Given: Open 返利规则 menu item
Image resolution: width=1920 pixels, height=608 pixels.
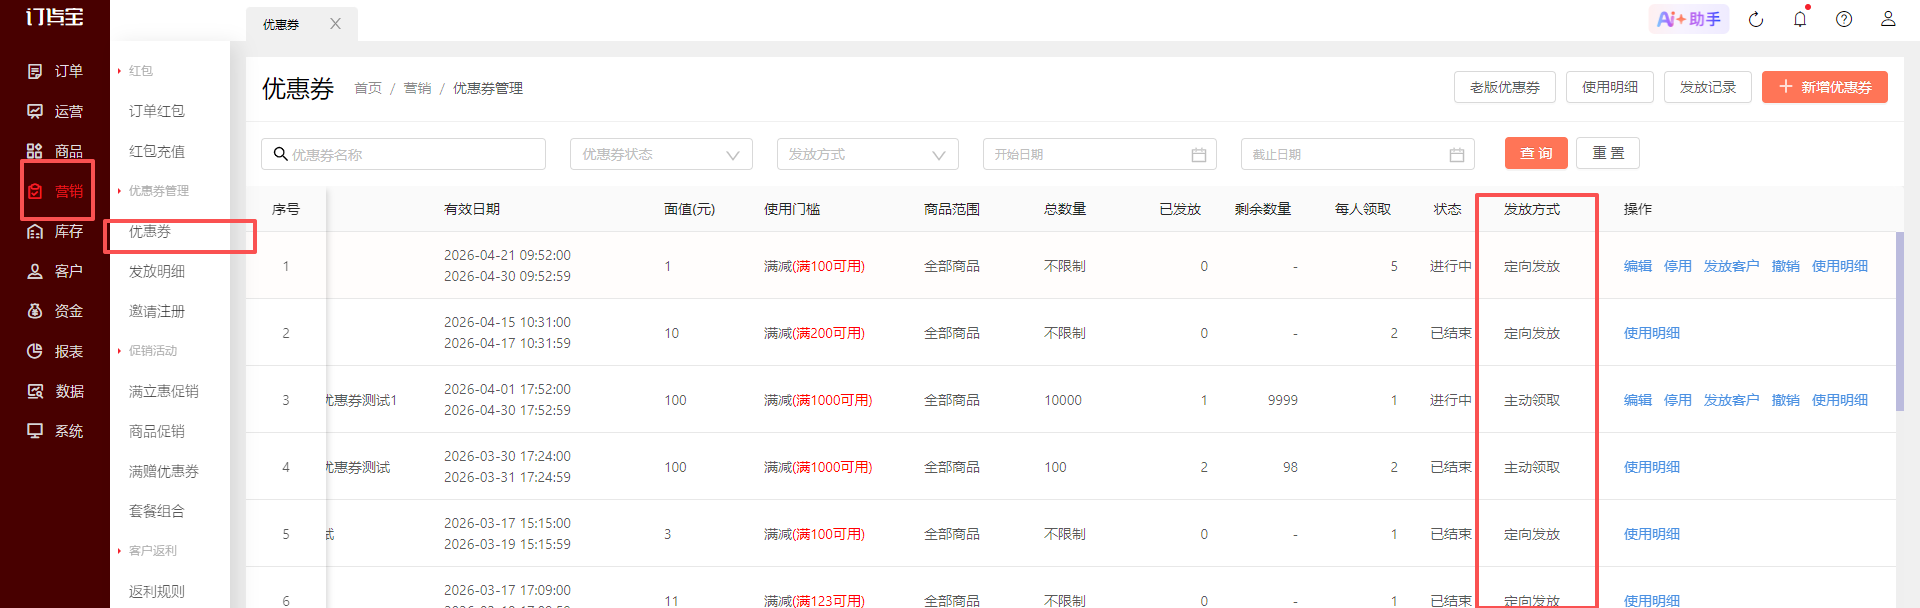Looking at the screenshot, I should click(157, 591).
